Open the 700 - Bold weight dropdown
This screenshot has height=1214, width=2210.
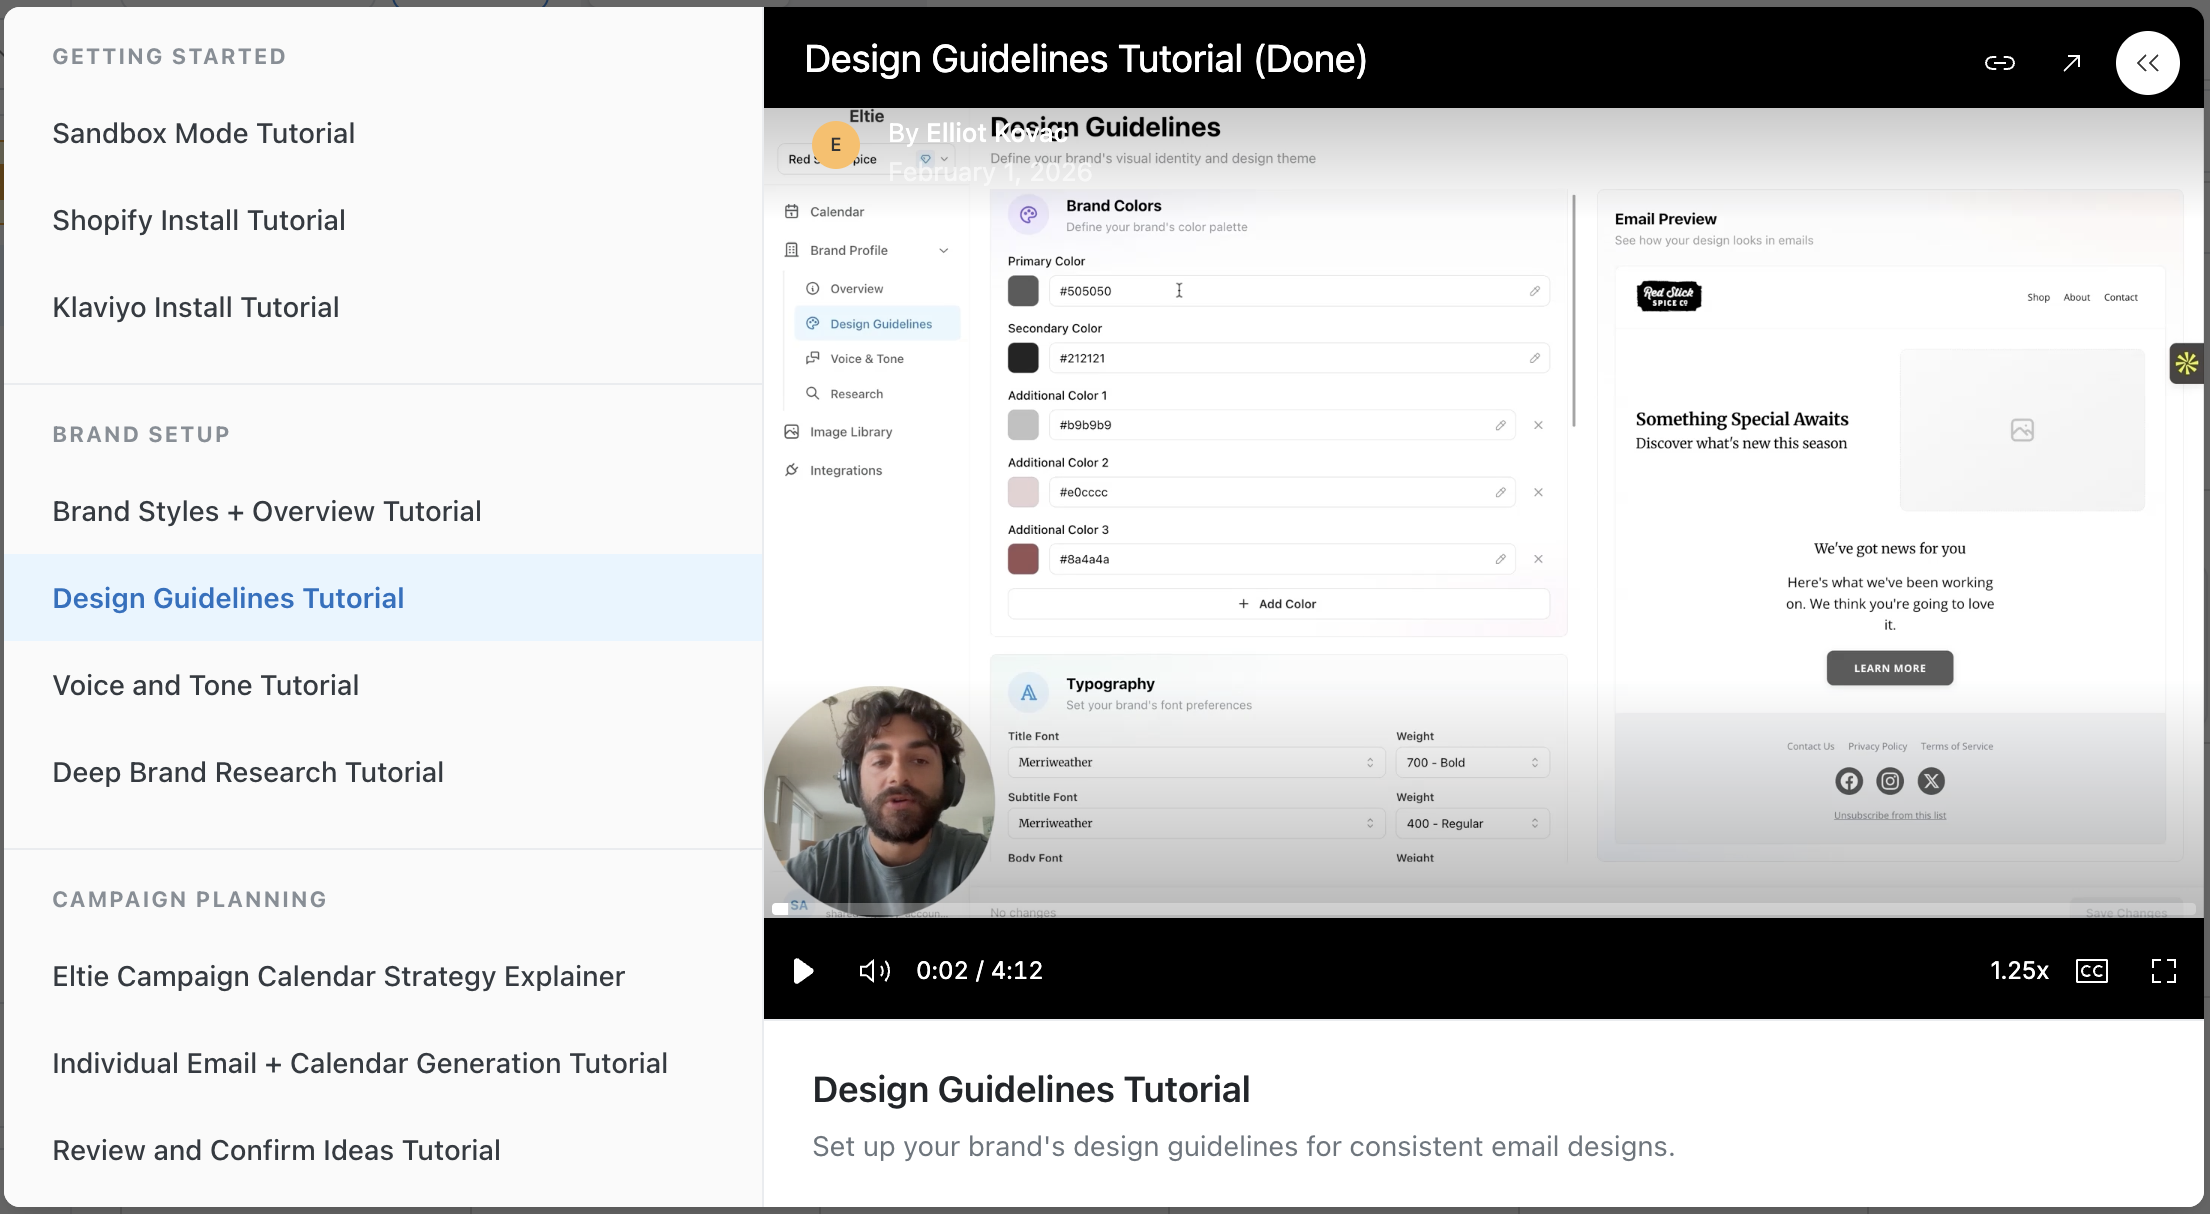(x=1472, y=762)
